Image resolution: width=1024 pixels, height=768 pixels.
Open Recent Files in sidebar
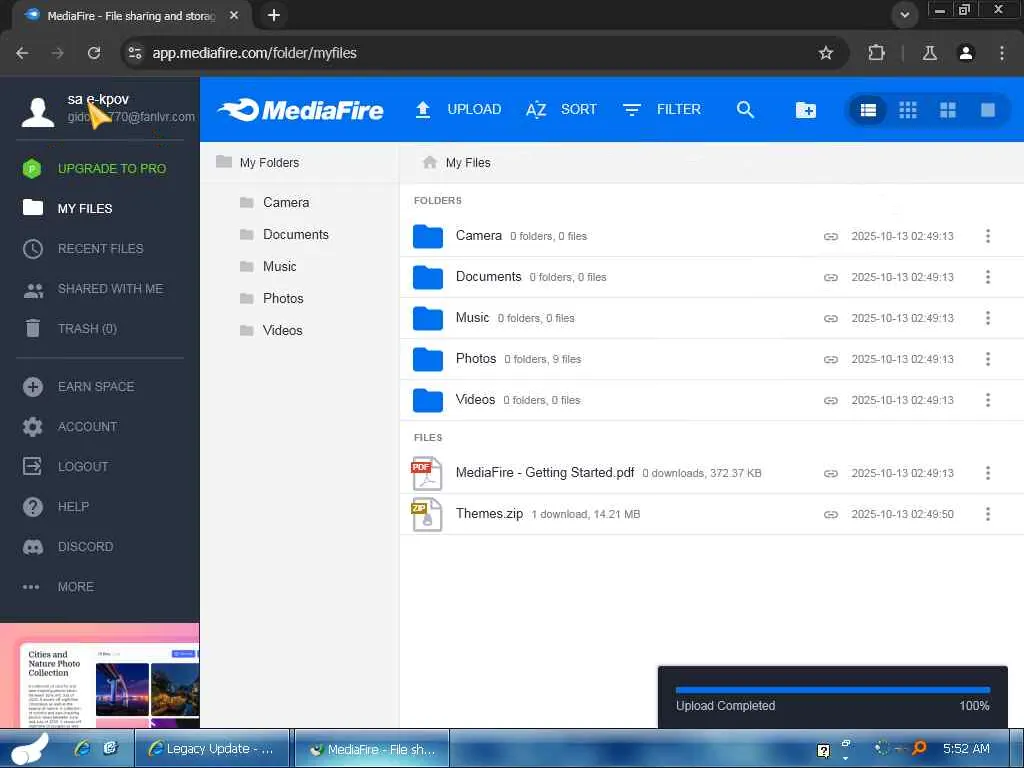click(x=83, y=249)
